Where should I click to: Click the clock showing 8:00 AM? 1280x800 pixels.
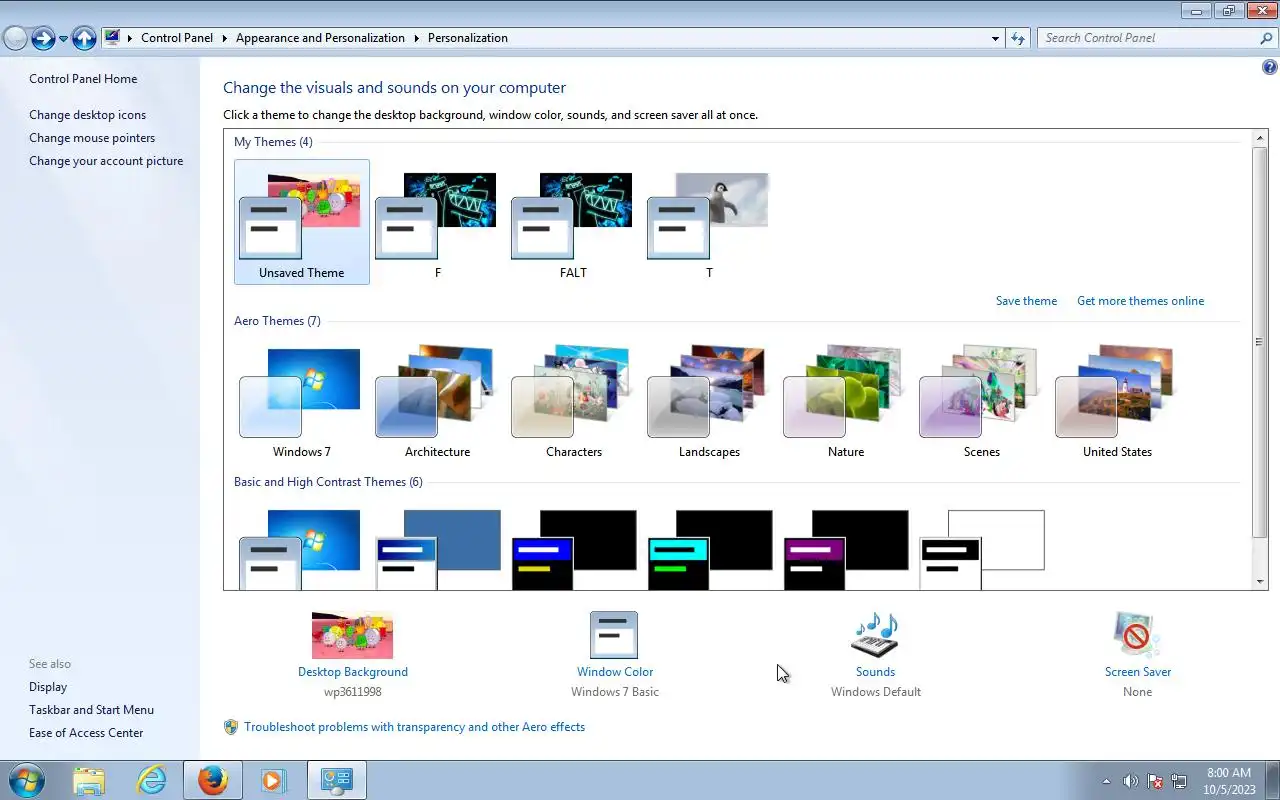1229,781
